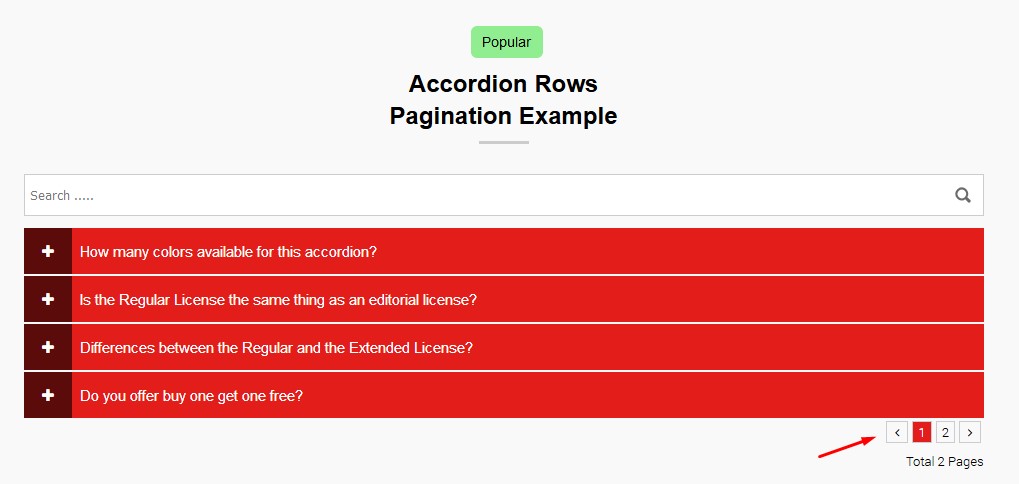Screen dimensions: 1019x484
Task: Click the 'Total 2 Pages' label
Action: [944, 462]
